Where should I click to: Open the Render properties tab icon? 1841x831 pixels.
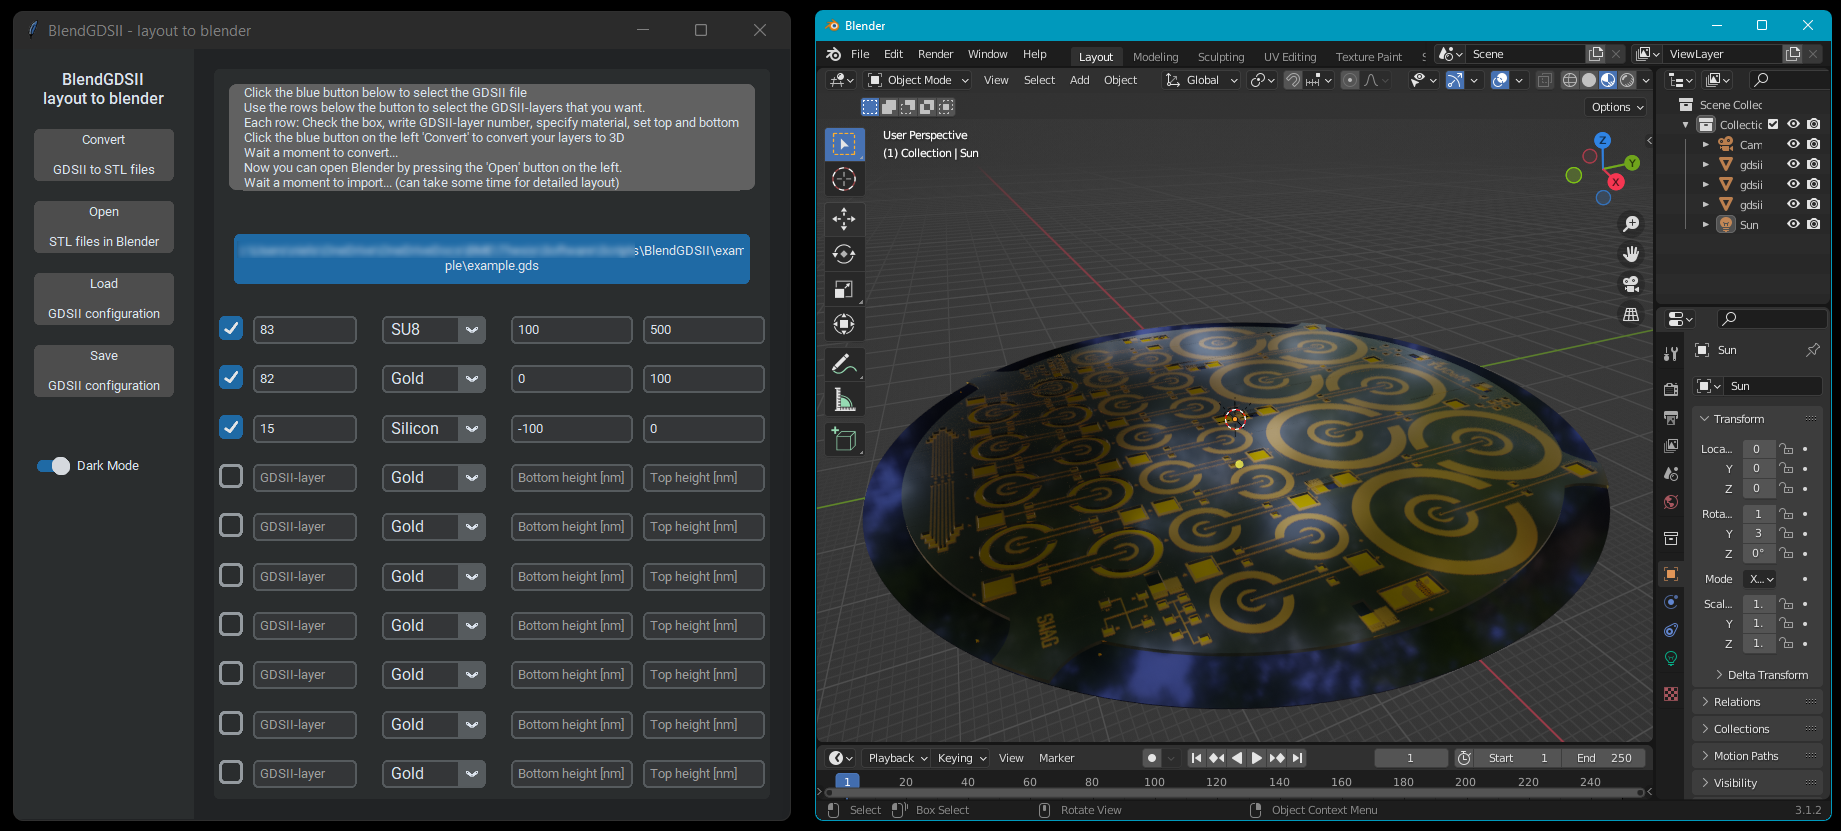(x=1671, y=389)
